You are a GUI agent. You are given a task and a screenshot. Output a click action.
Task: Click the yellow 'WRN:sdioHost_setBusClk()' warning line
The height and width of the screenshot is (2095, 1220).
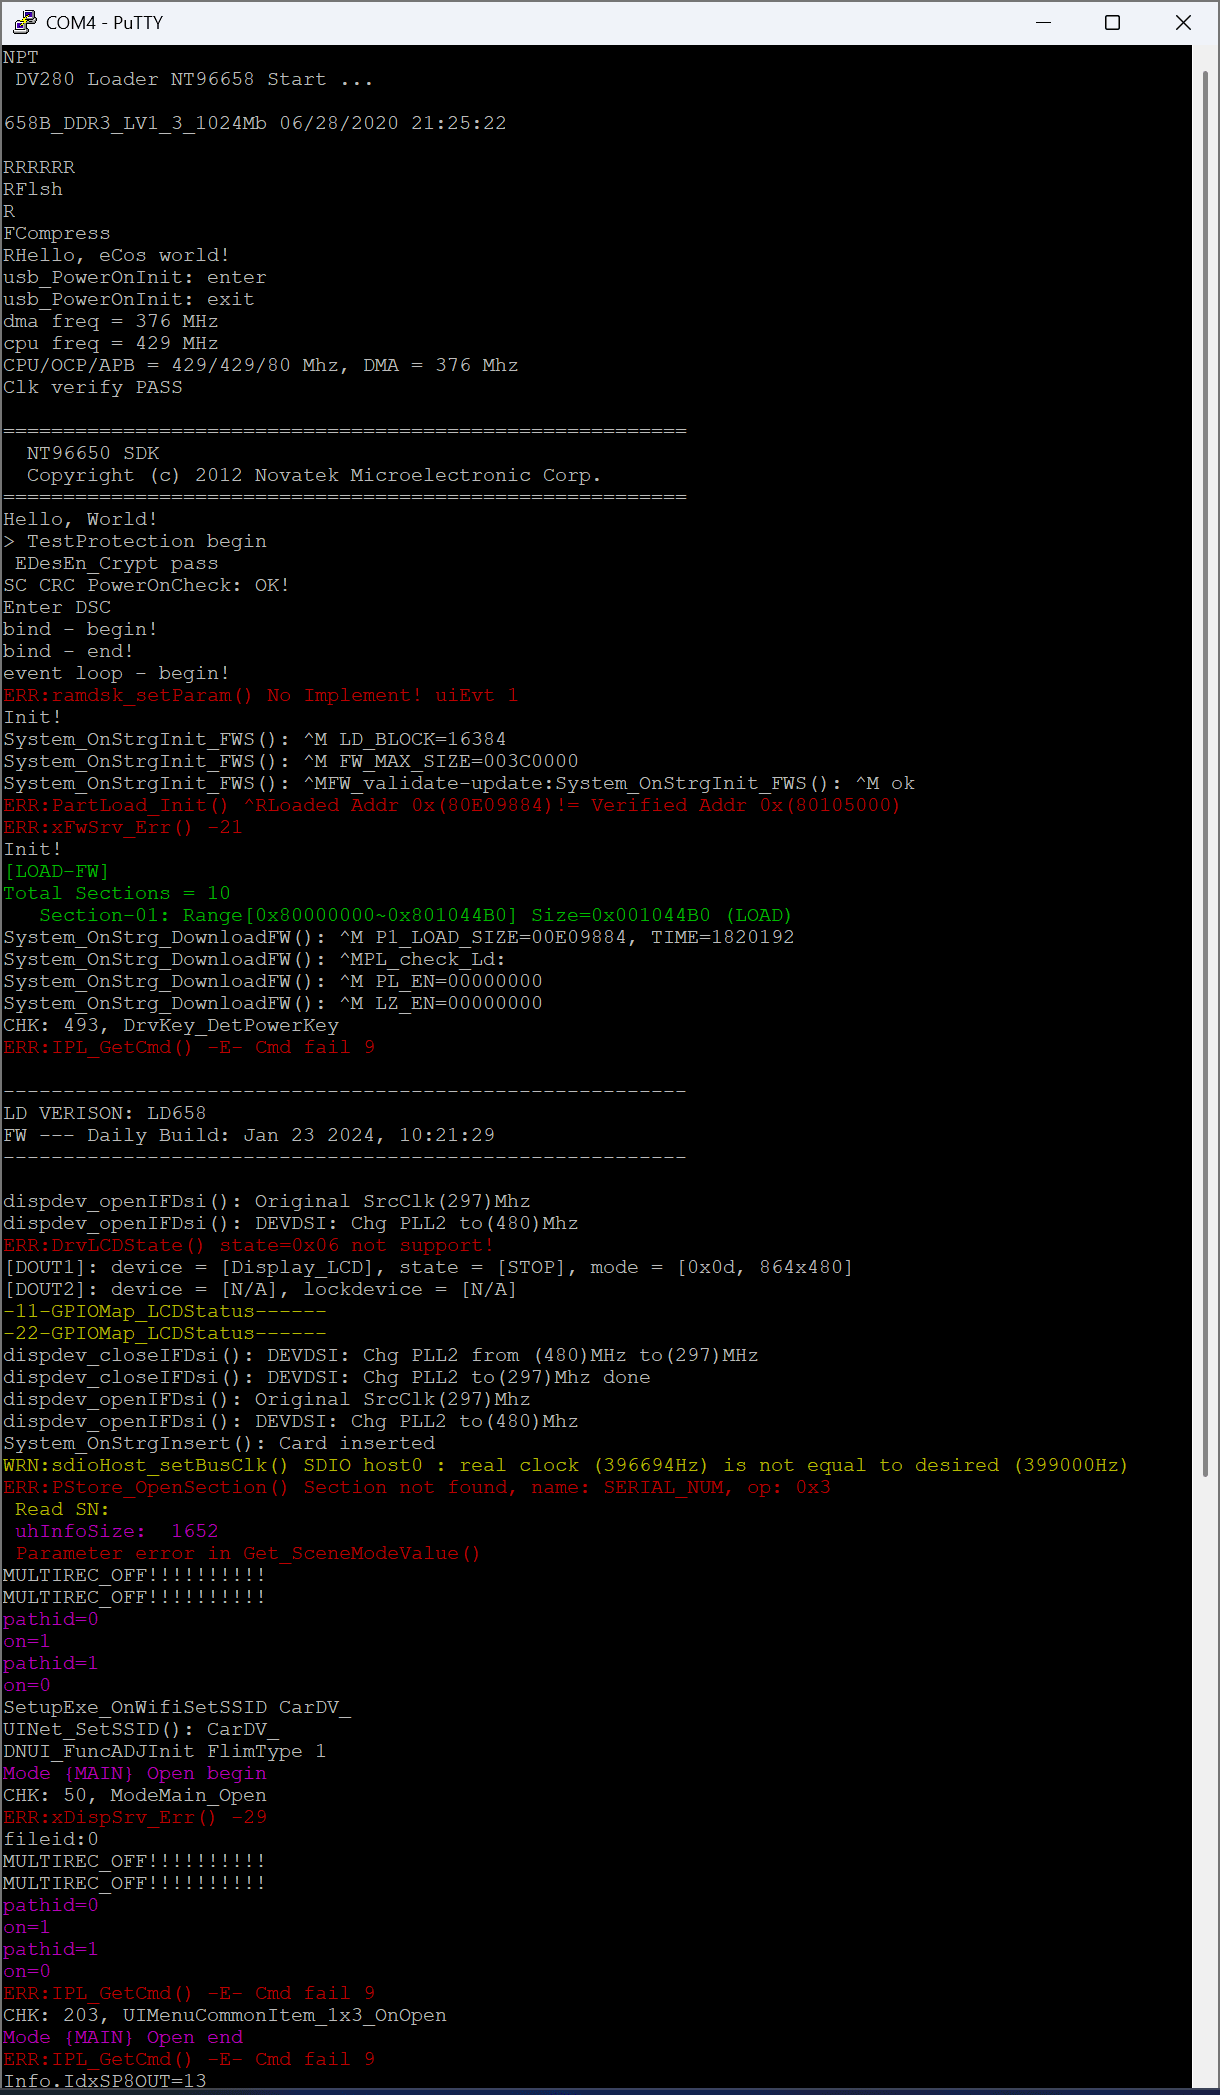click(565, 1465)
